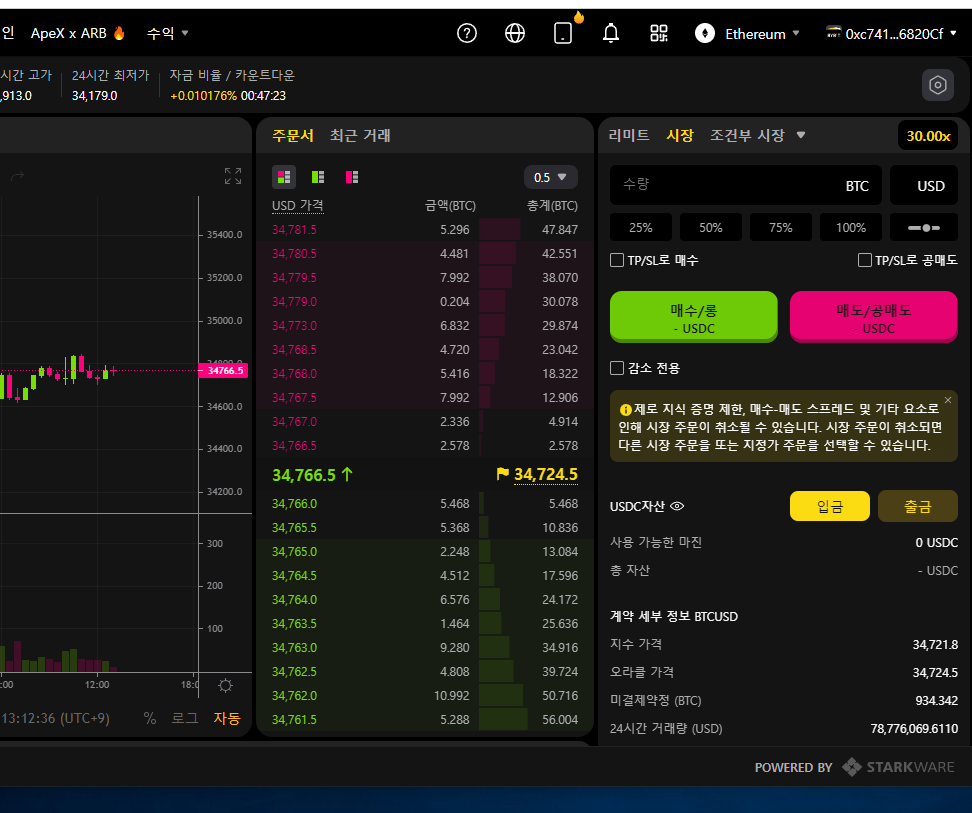972x813 pixels.
Task: Click the last price 34,766.5 in order book
Action: point(304,475)
